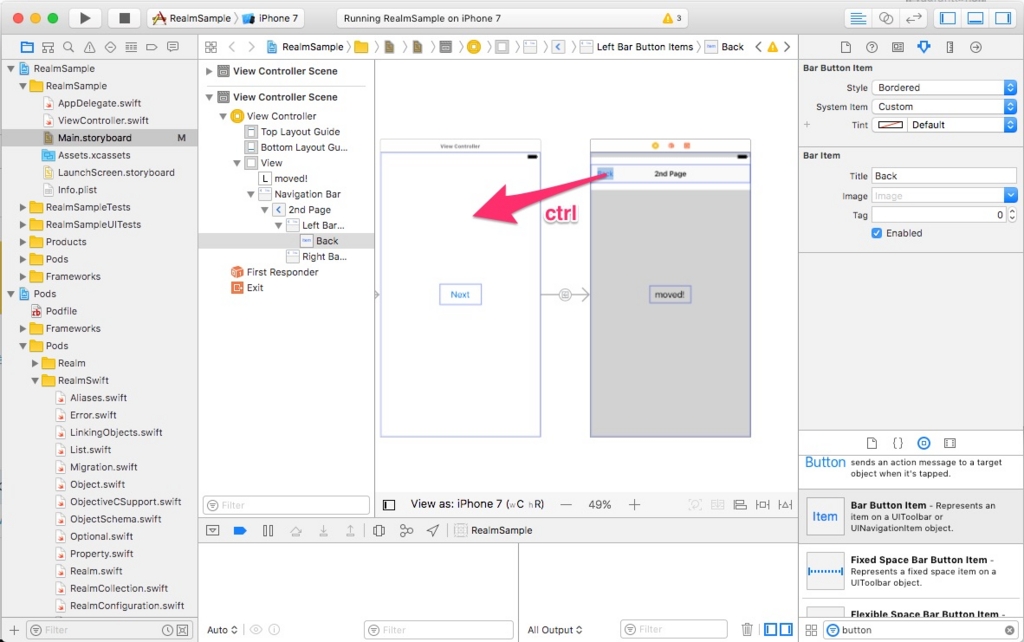Zoom out the storyboard canvas
Image resolution: width=1024 pixels, height=642 pixels.
pyautogui.click(x=566, y=504)
